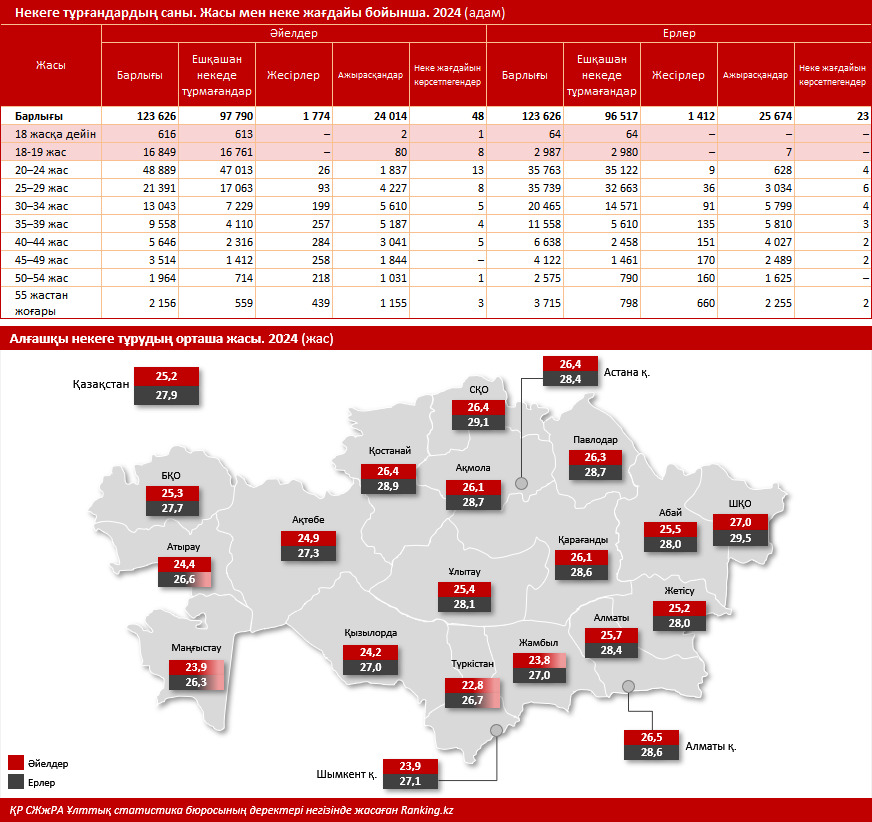Click the Almaty city marker circle on map

pyautogui.click(x=629, y=685)
